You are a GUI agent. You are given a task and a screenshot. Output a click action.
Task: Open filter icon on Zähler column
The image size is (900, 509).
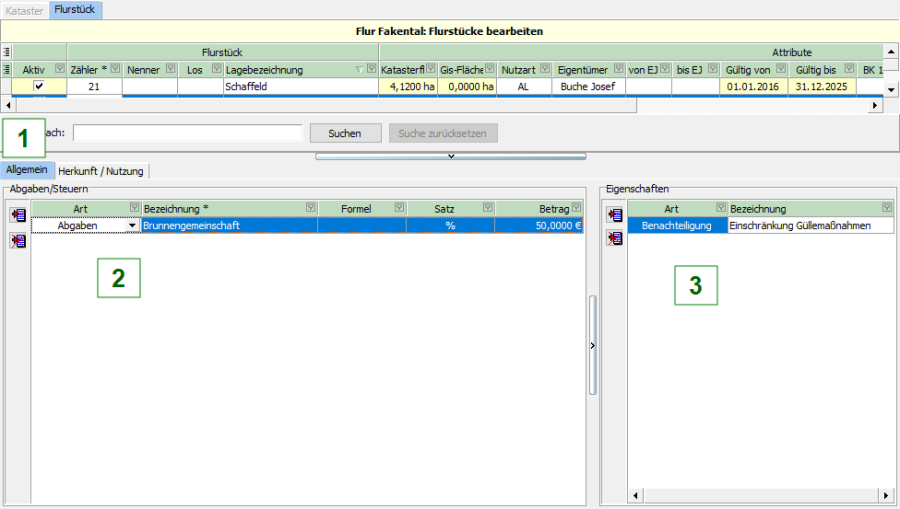[x=115, y=69]
